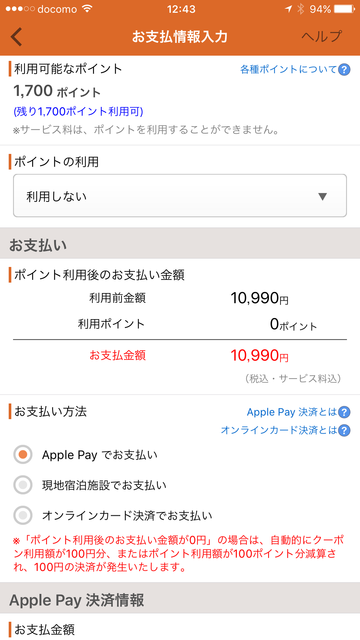
Task: Expand the ポイントの利用 dropdown
Action: coord(180,196)
